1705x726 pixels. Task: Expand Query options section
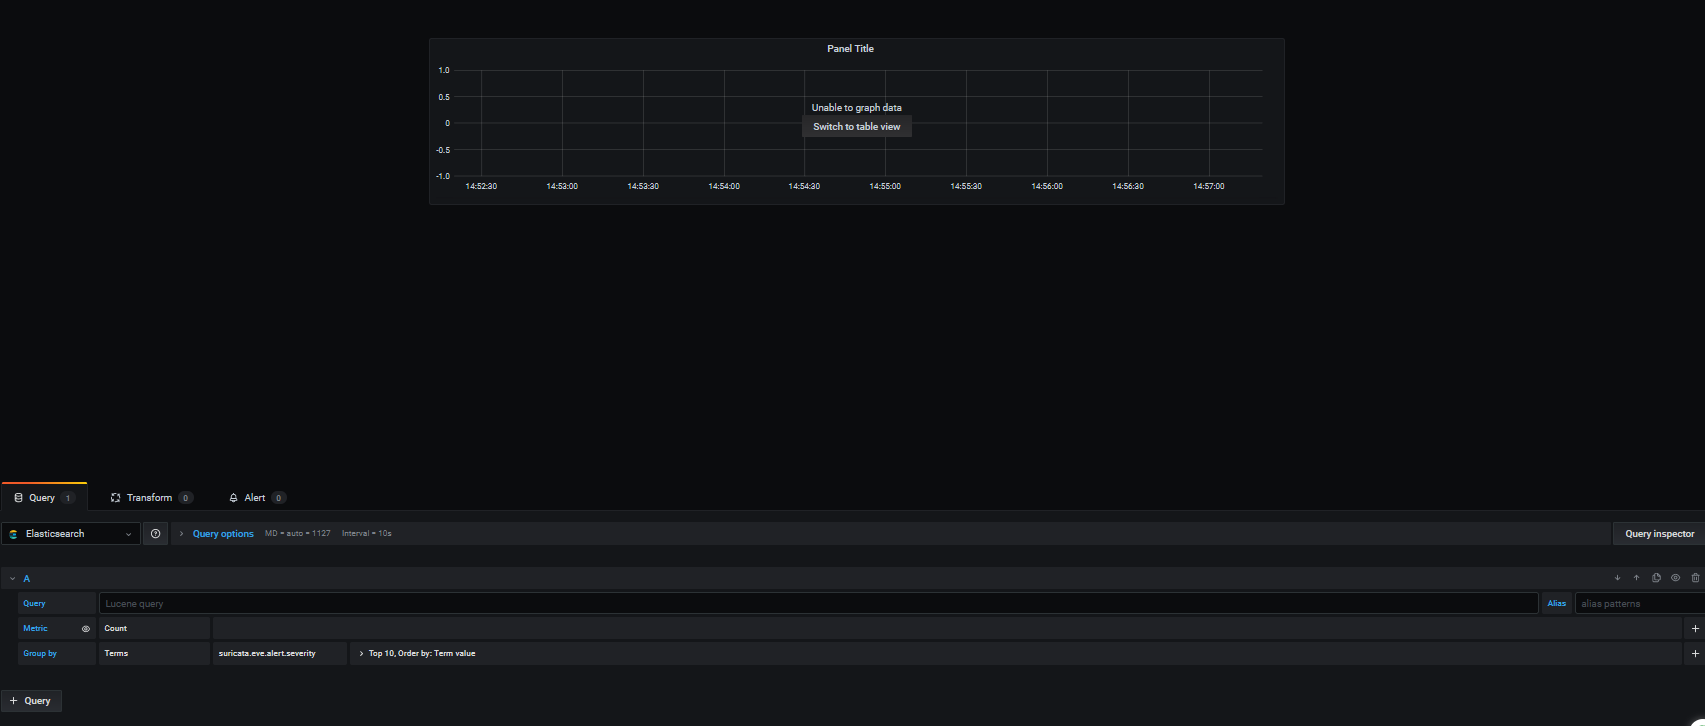222,534
